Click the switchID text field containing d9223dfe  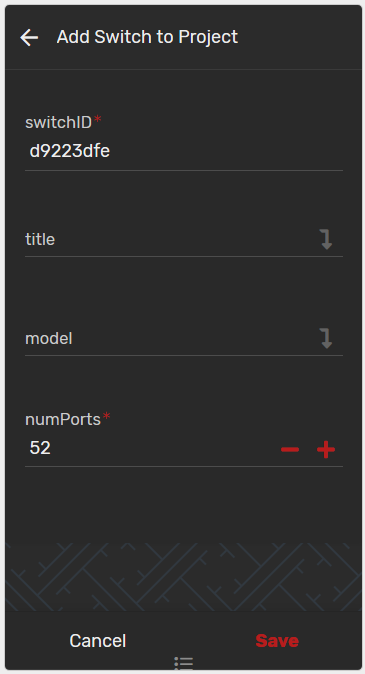(x=184, y=151)
